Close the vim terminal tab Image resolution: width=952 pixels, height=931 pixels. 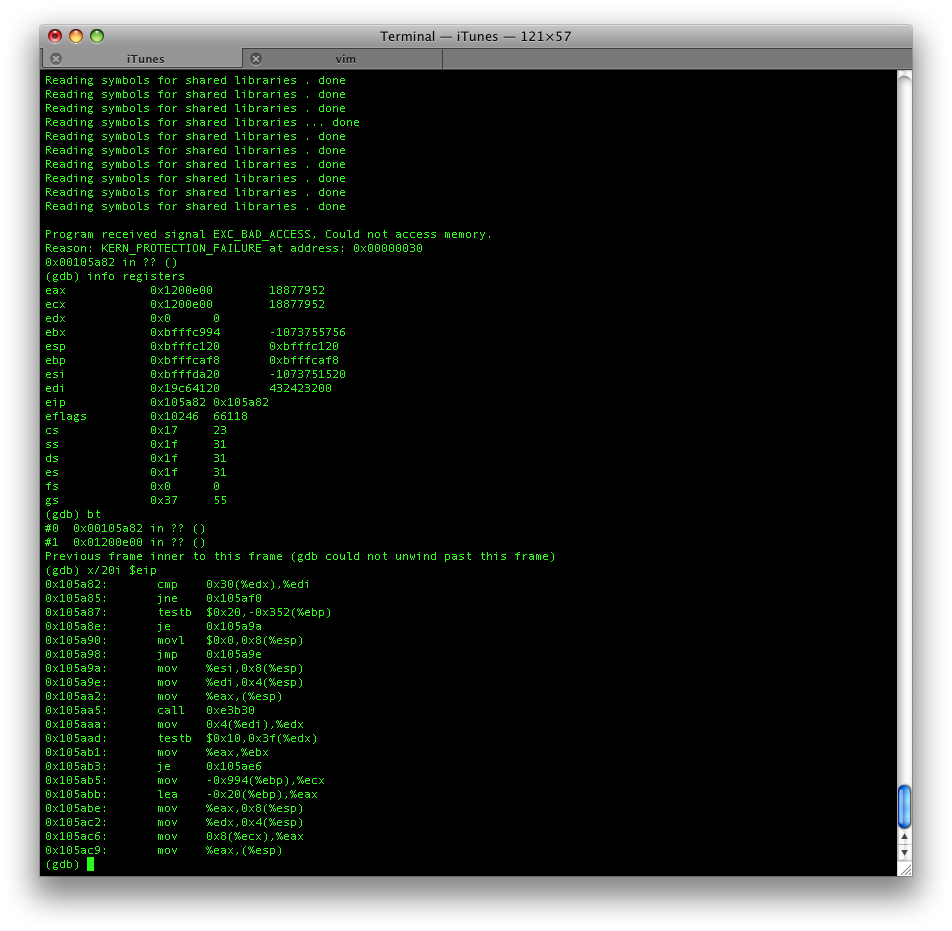pyautogui.click(x=256, y=59)
